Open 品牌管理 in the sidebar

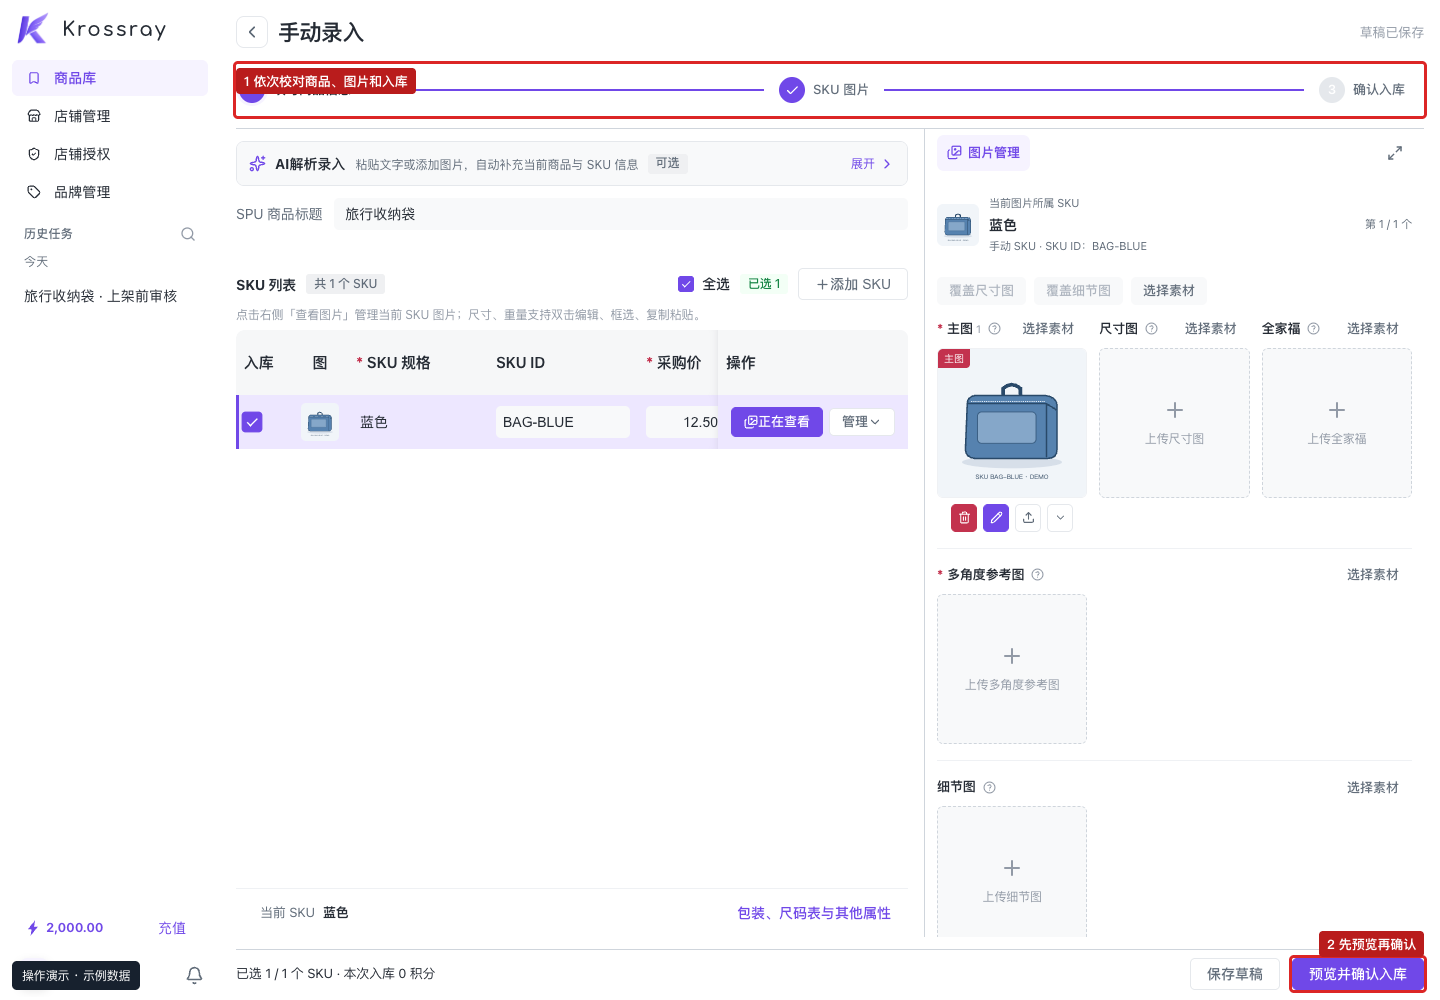pyautogui.click(x=110, y=192)
